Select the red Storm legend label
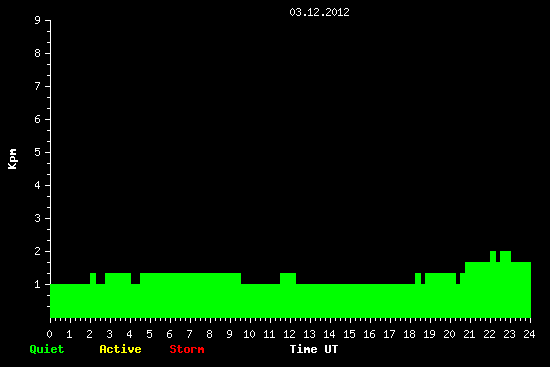The width and height of the screenshot is (550, 367). pos(187,349)
